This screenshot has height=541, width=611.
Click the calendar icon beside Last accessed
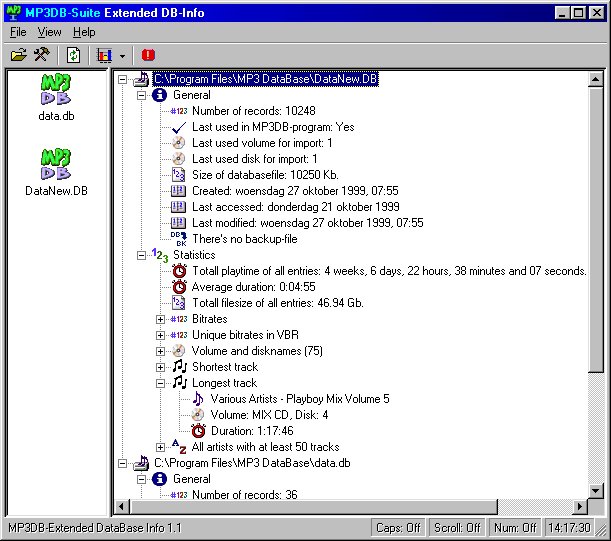tap(178, 207)
